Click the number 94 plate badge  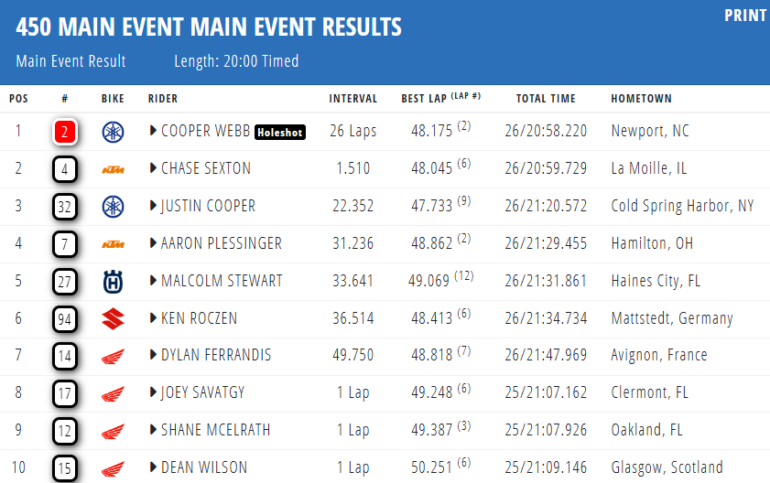[64, 319]
